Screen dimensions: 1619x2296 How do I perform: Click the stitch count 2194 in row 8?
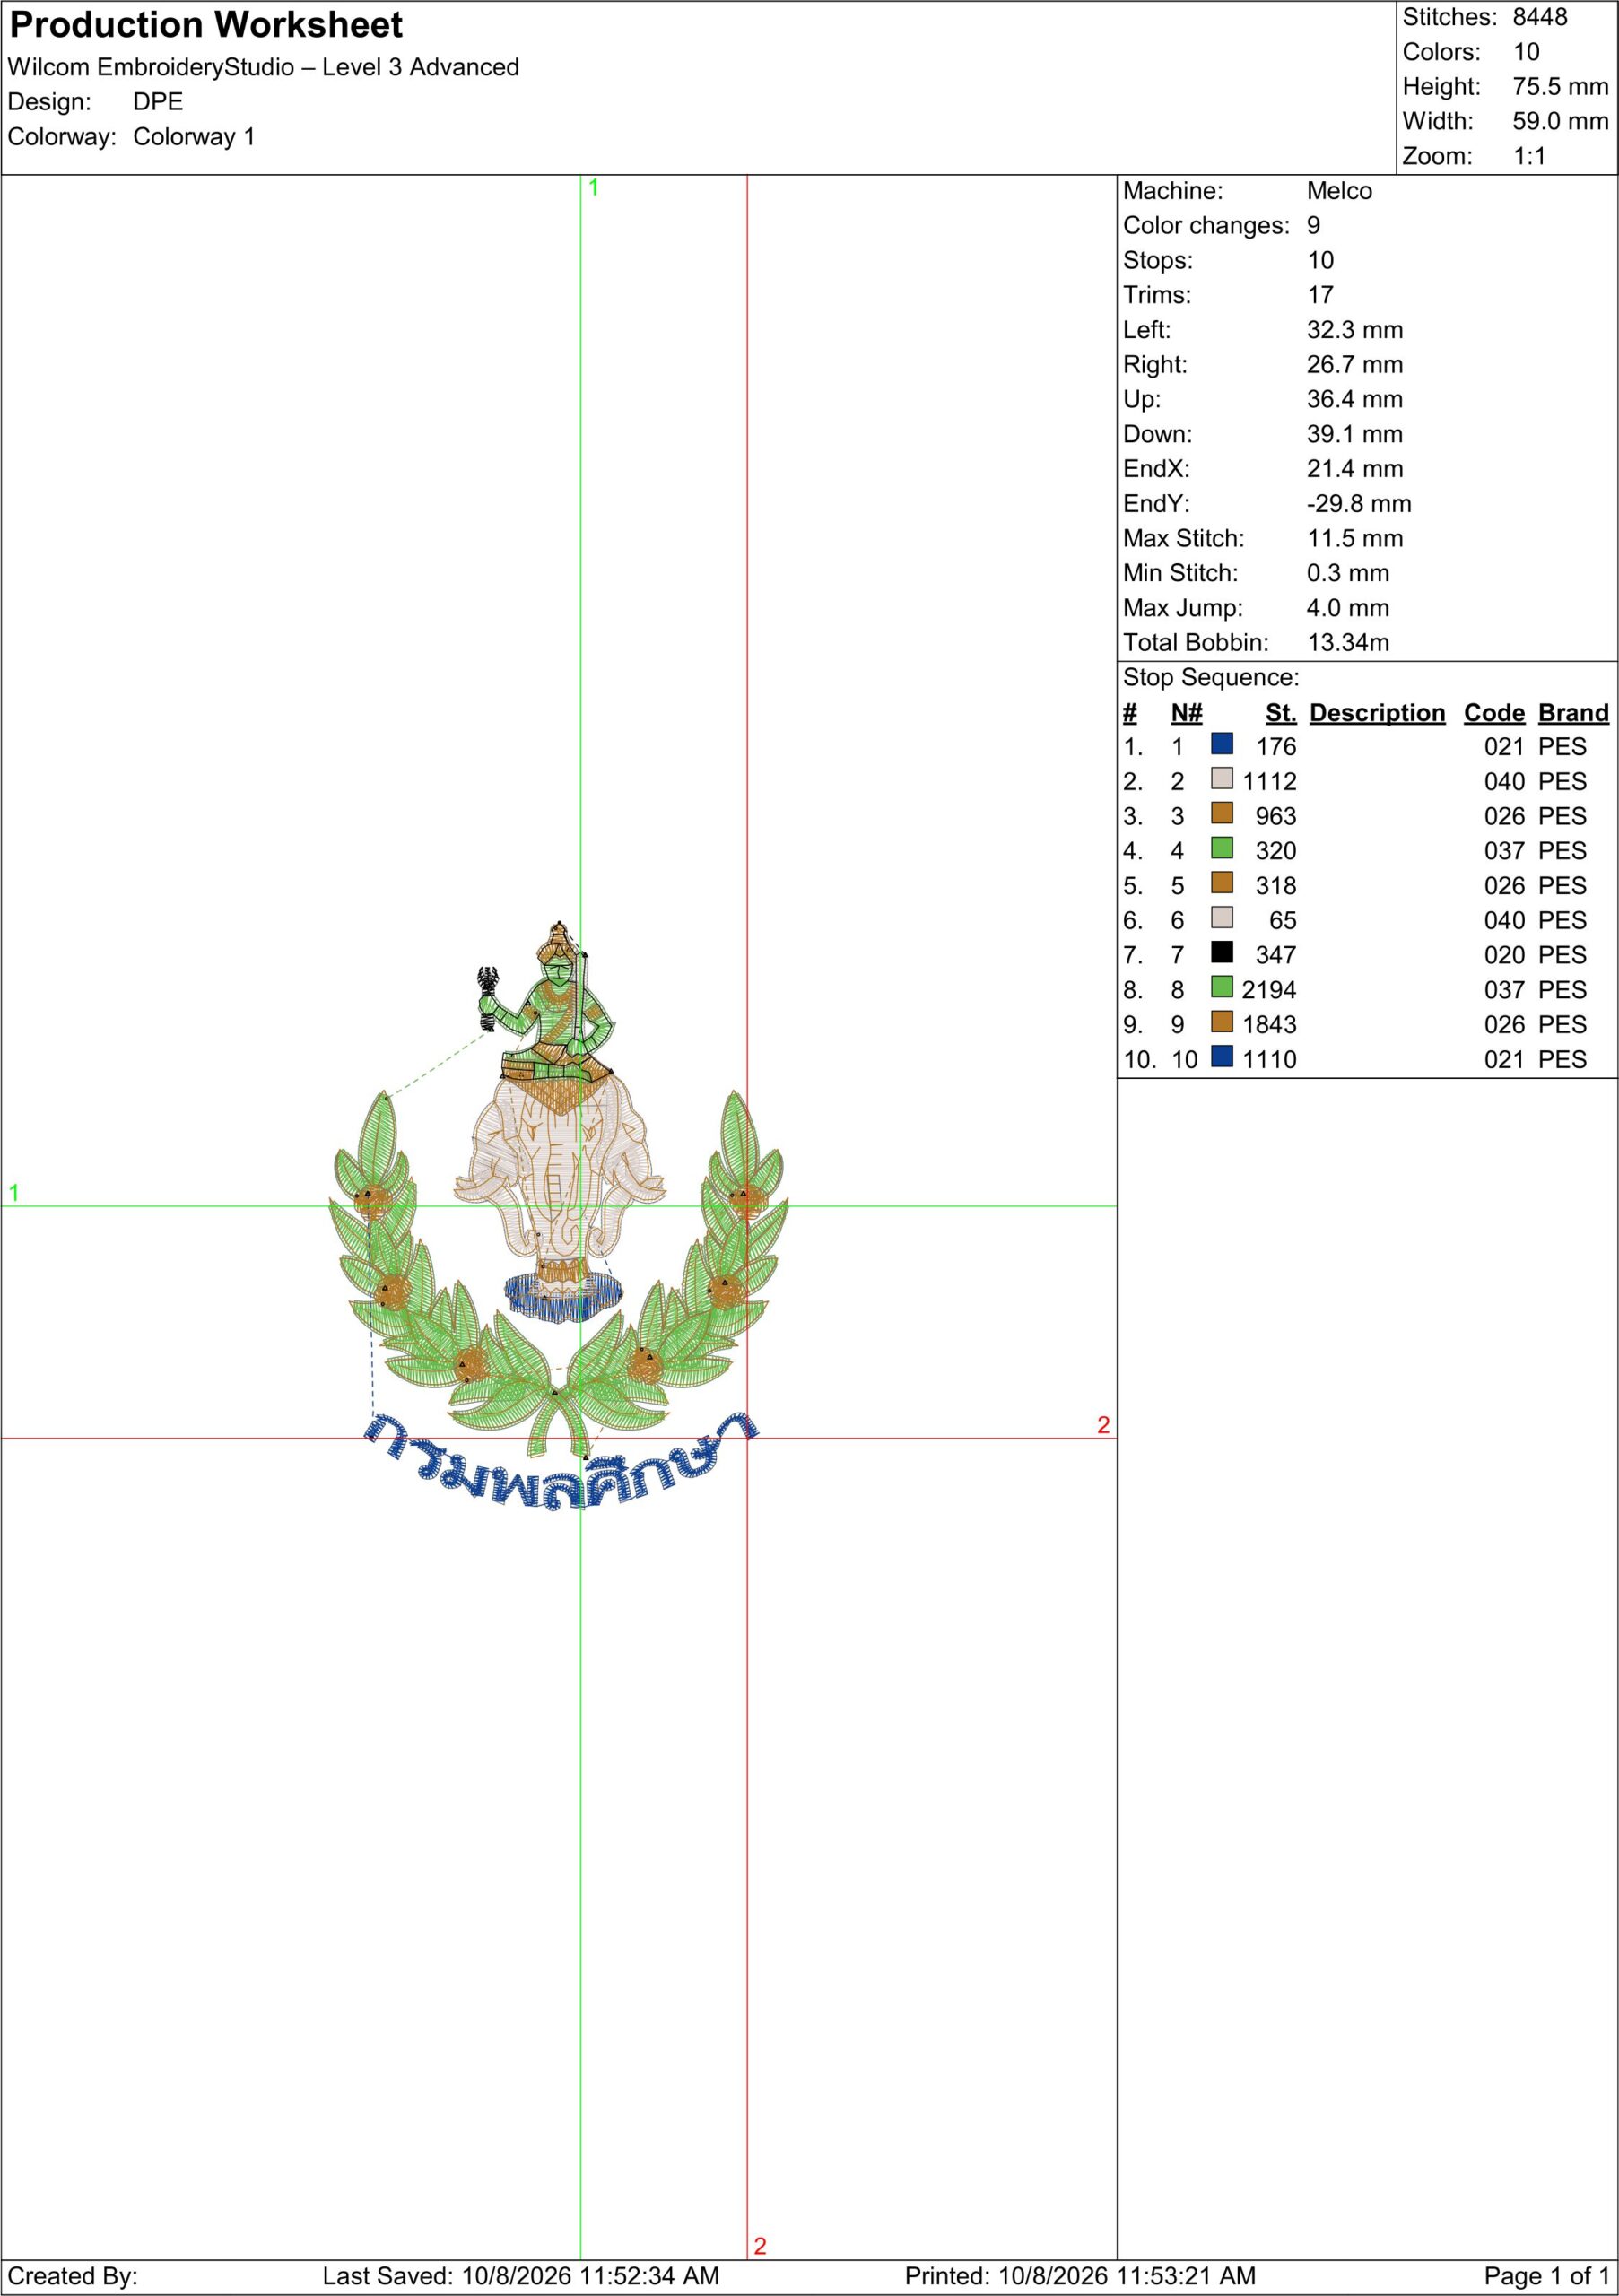(1269, 990)
